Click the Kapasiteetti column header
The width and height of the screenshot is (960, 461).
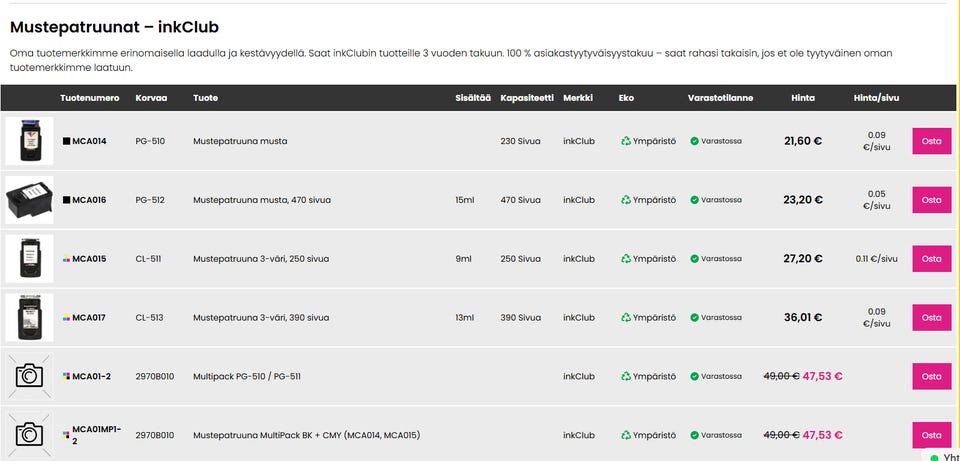tap(527, 98)
